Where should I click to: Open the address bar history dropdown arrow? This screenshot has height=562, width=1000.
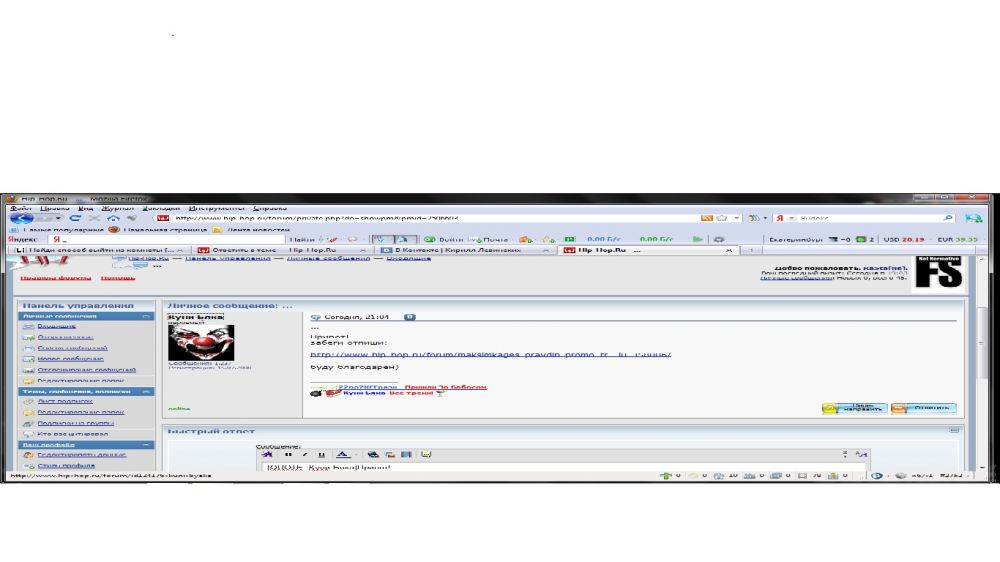pyautogui.click(x=737, y=218)
